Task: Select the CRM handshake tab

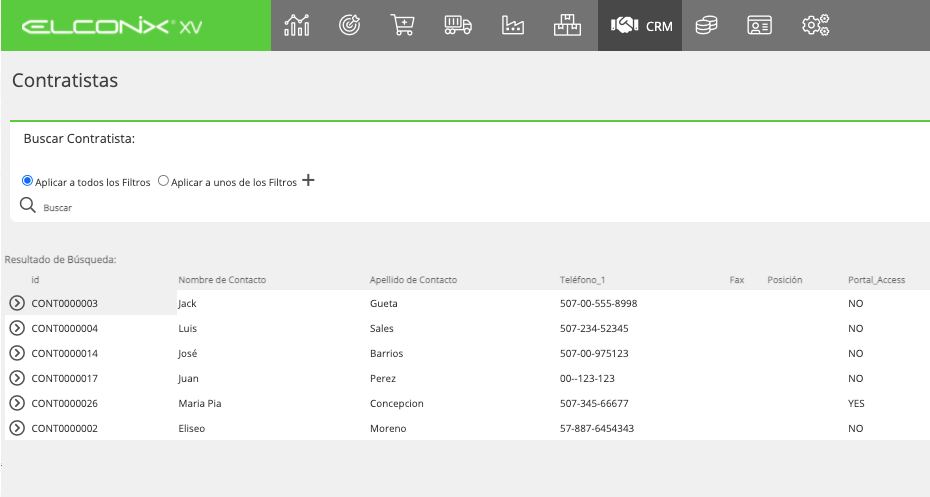Action: click(x=640, y=26)
